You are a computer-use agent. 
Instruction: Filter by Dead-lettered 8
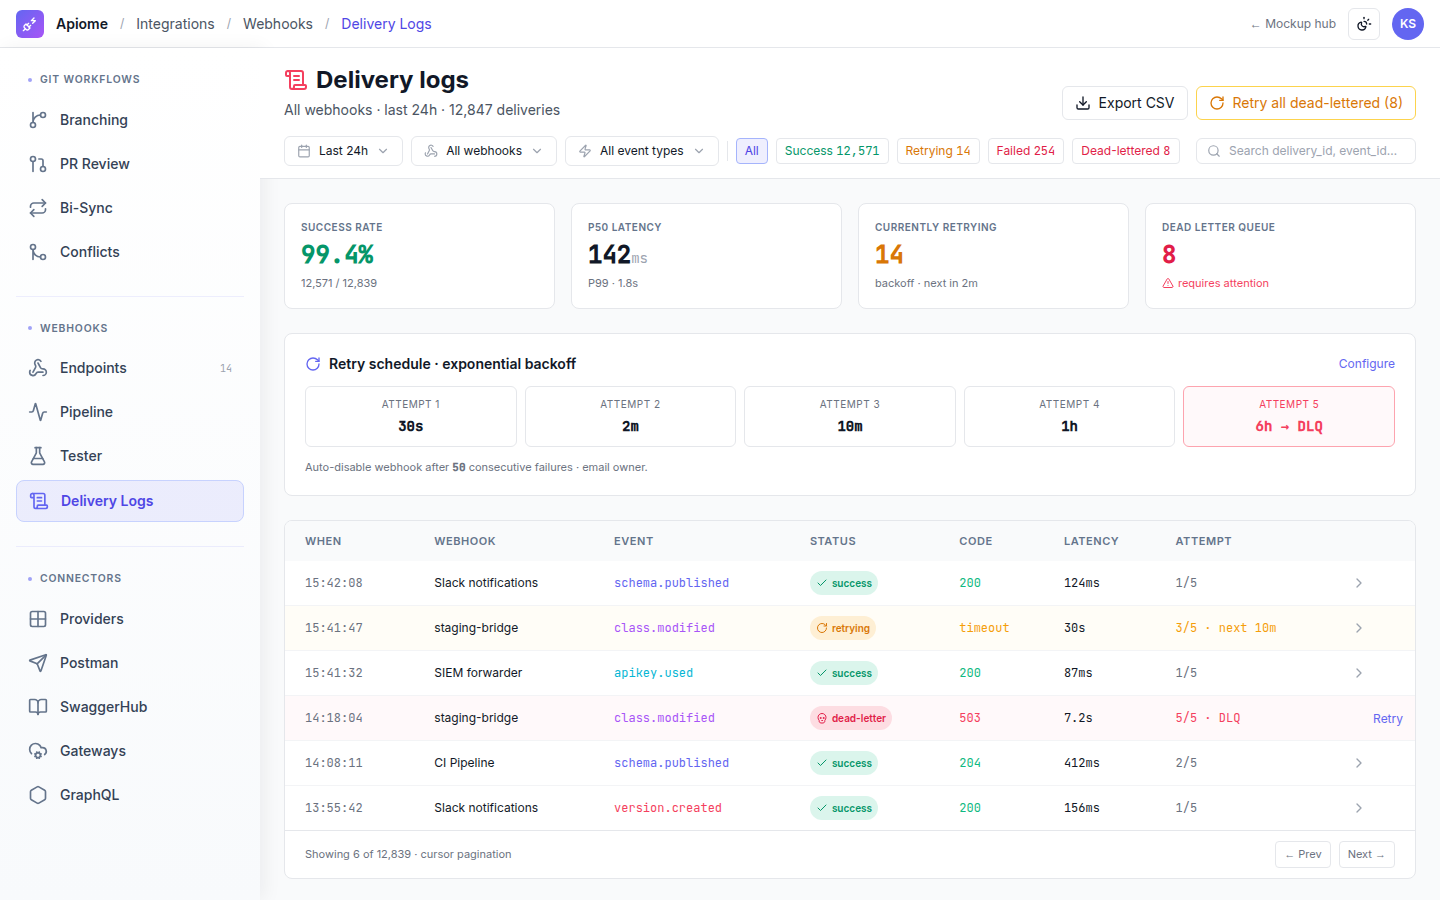(x=1126, y=151)
